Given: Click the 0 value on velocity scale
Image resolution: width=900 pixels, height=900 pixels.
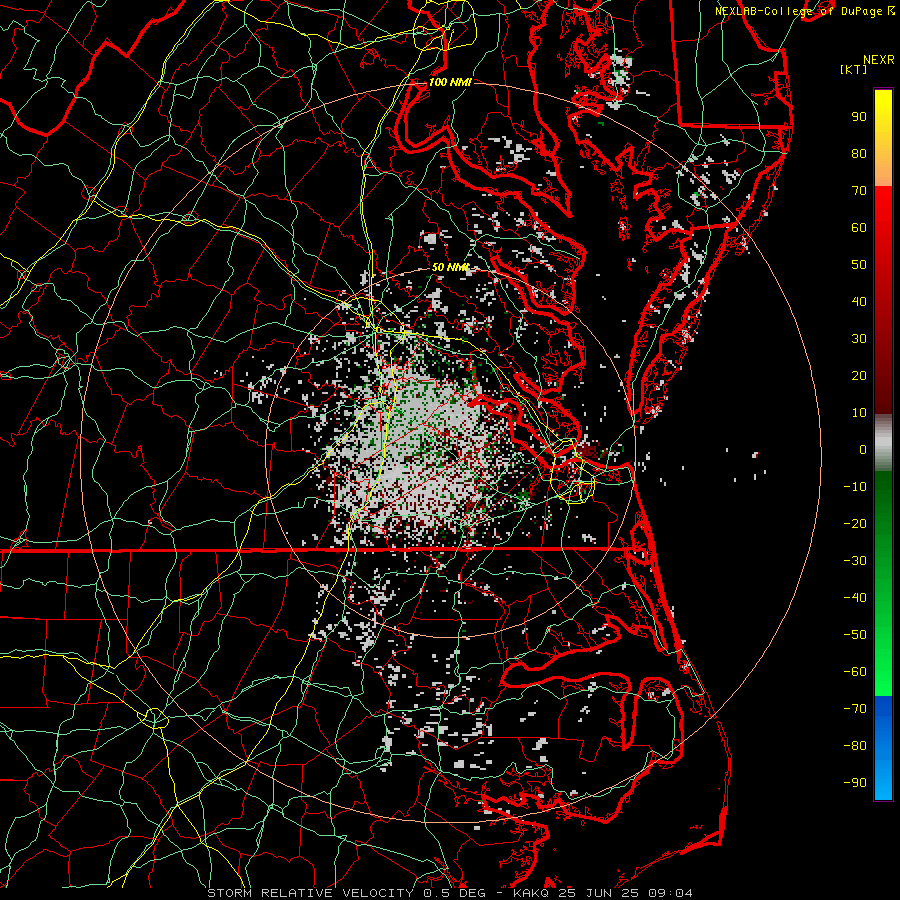Looking at the screenshot, I should [x=863, y=449].
